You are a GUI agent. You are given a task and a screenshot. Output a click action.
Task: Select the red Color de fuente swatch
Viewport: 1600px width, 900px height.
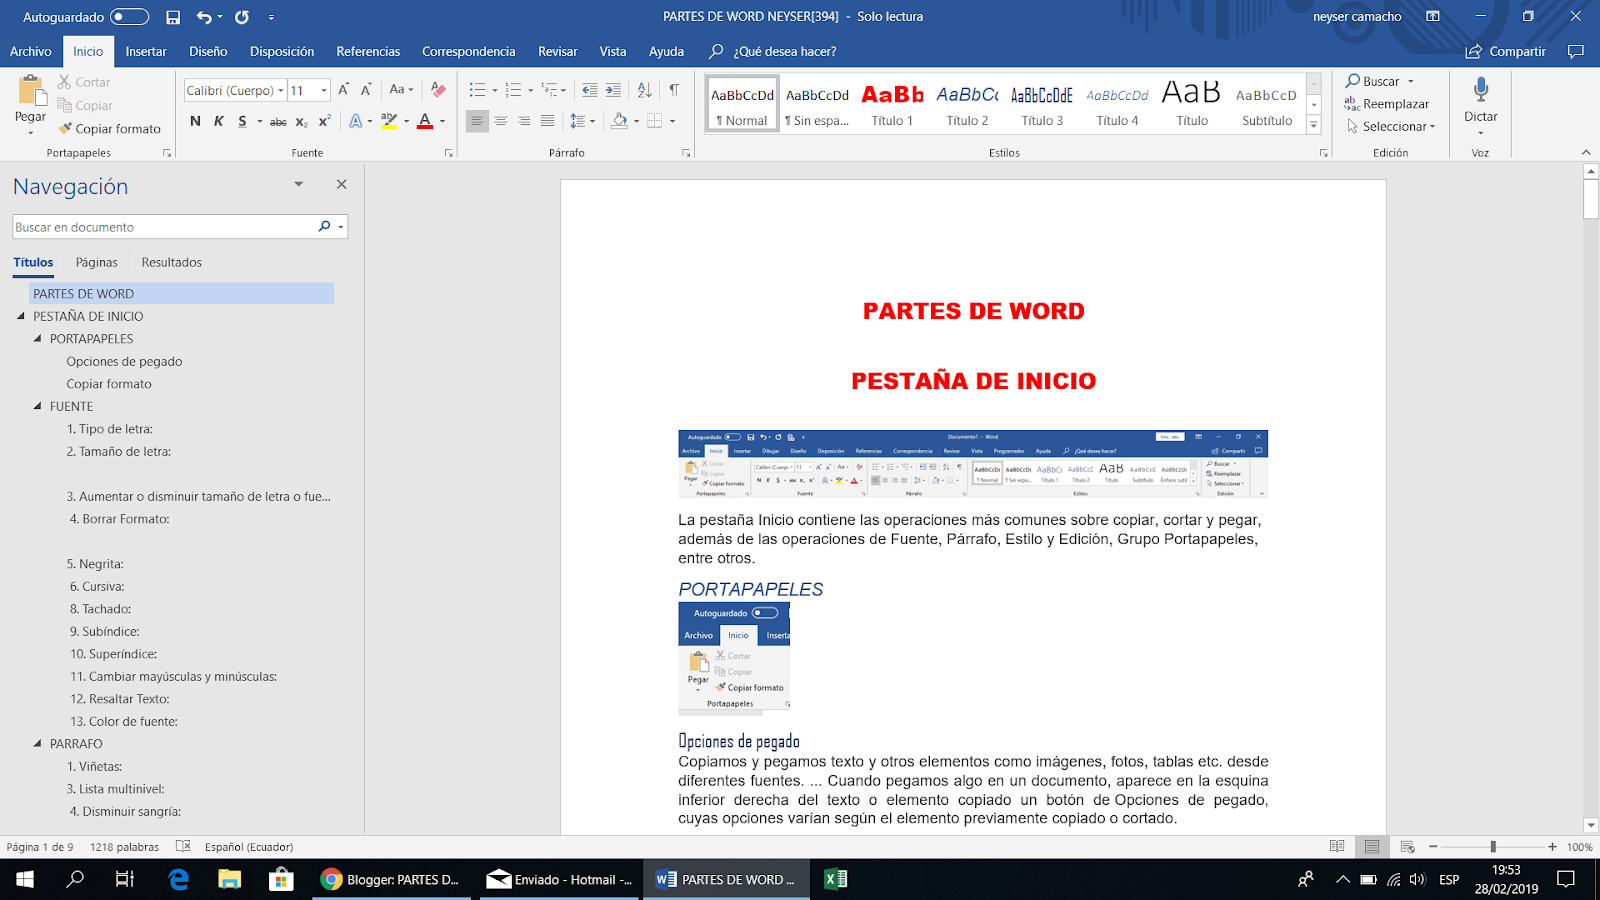pyautogui.click(x=425, y=121)
